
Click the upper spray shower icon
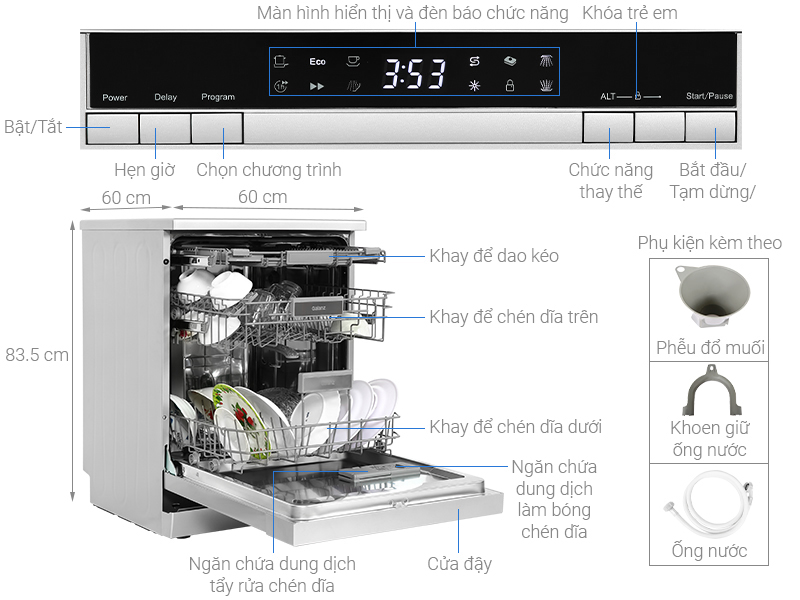(x=544, y=62)
